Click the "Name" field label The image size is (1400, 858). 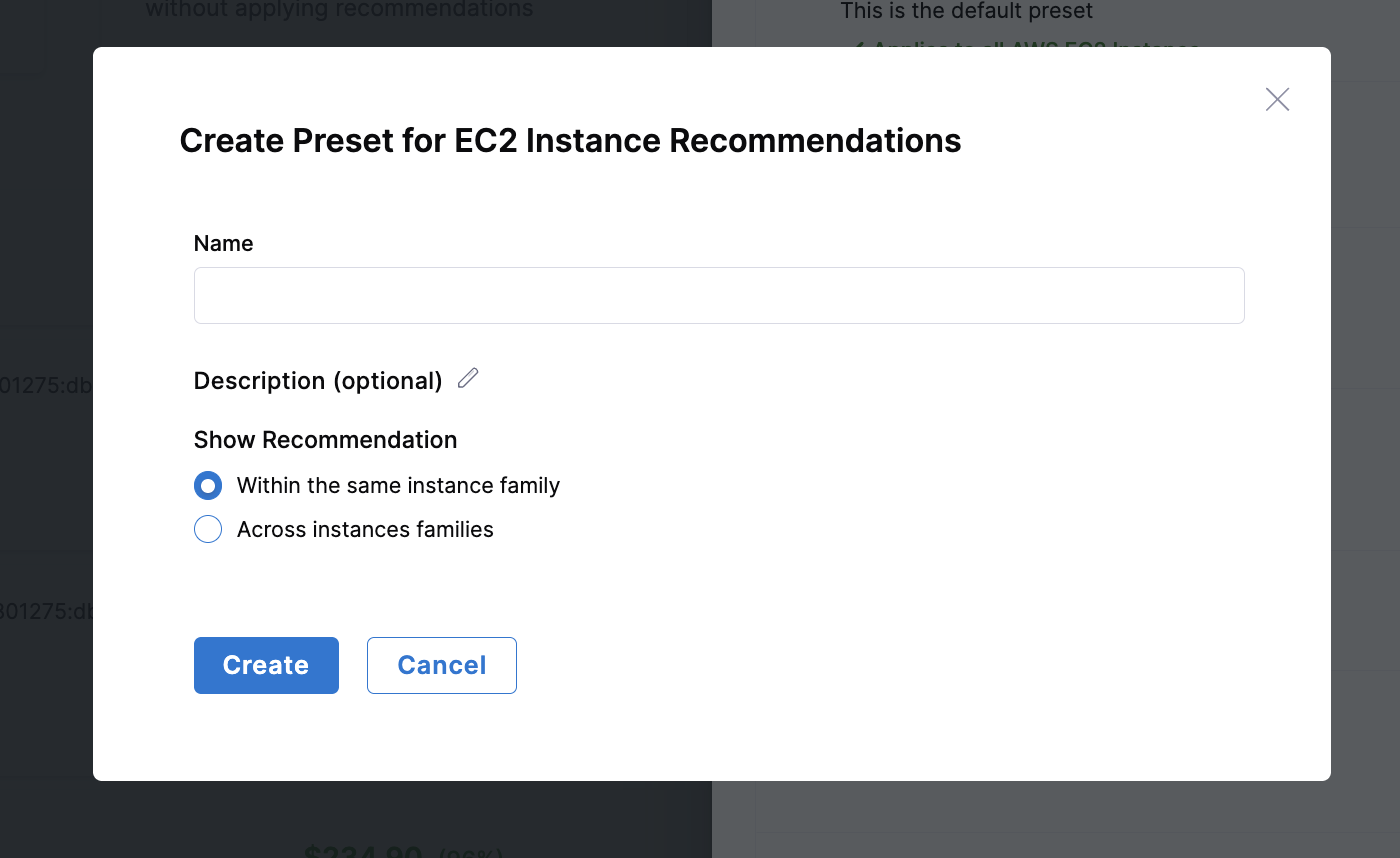point(223,244)
